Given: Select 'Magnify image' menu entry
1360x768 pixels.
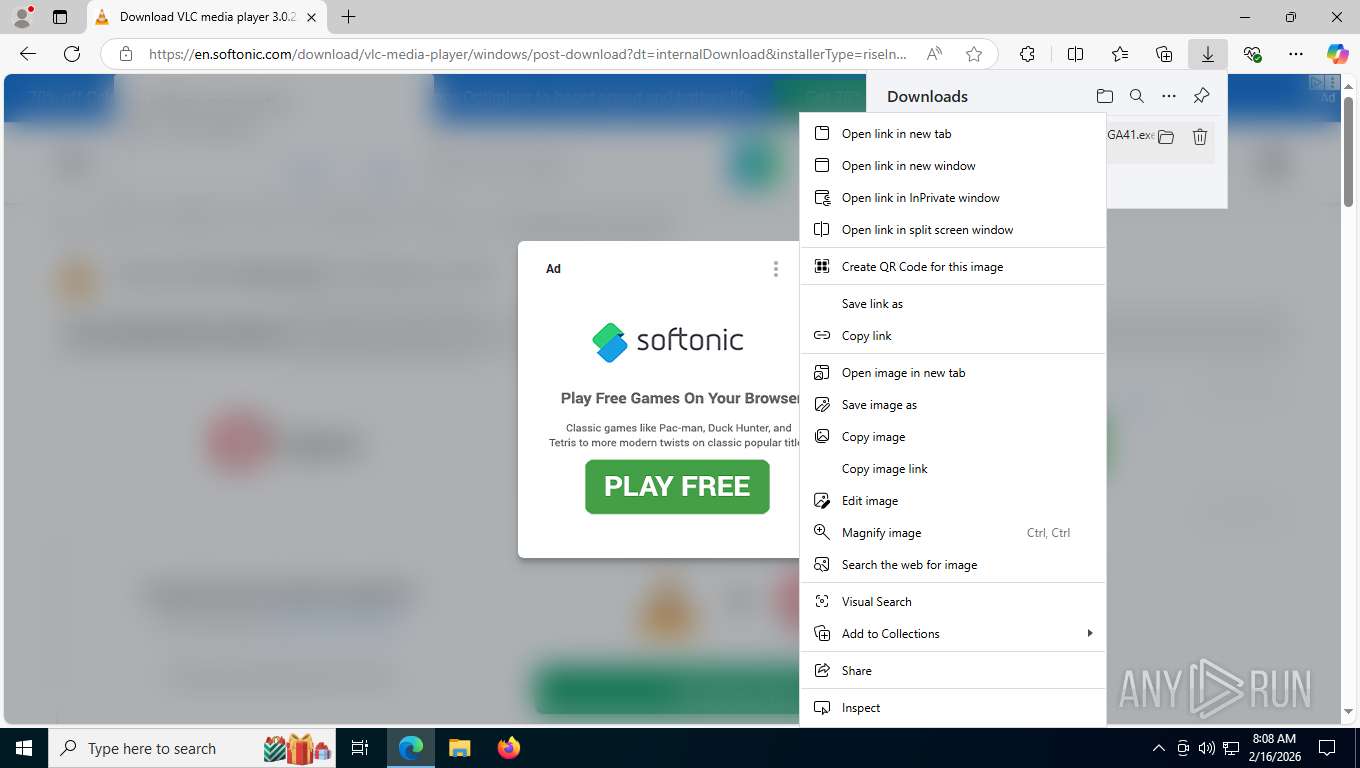Looking at the screenshot, I should pyautogui.click(x=953, y=533).
